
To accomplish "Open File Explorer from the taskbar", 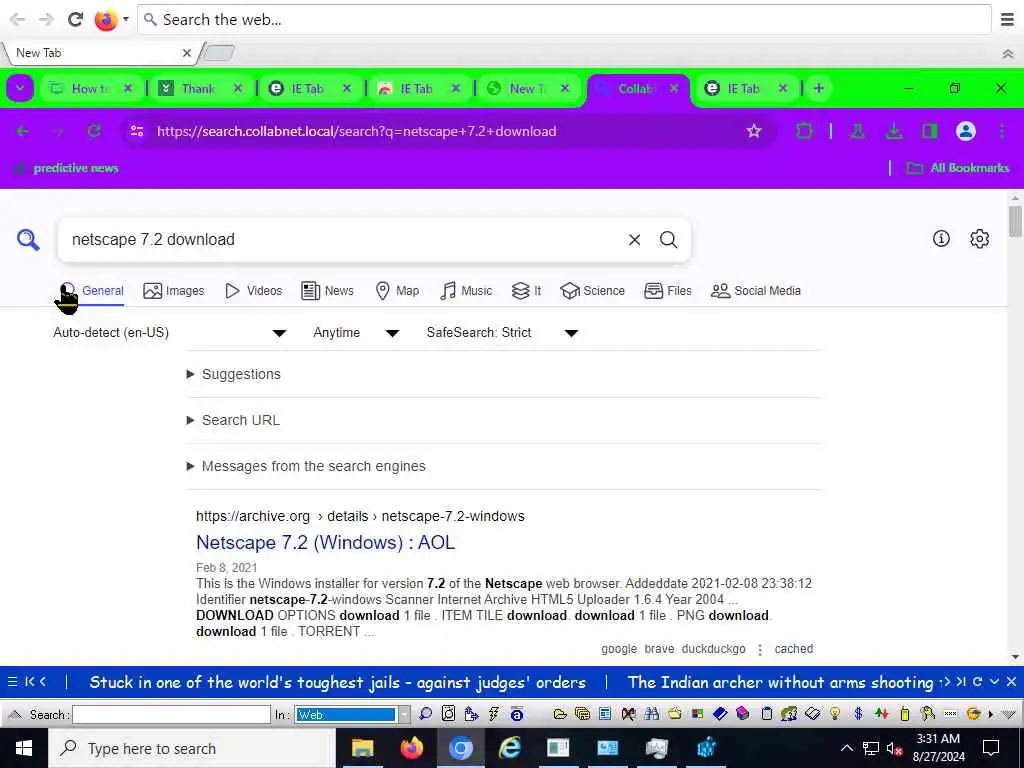I will (x=362, y=748).
